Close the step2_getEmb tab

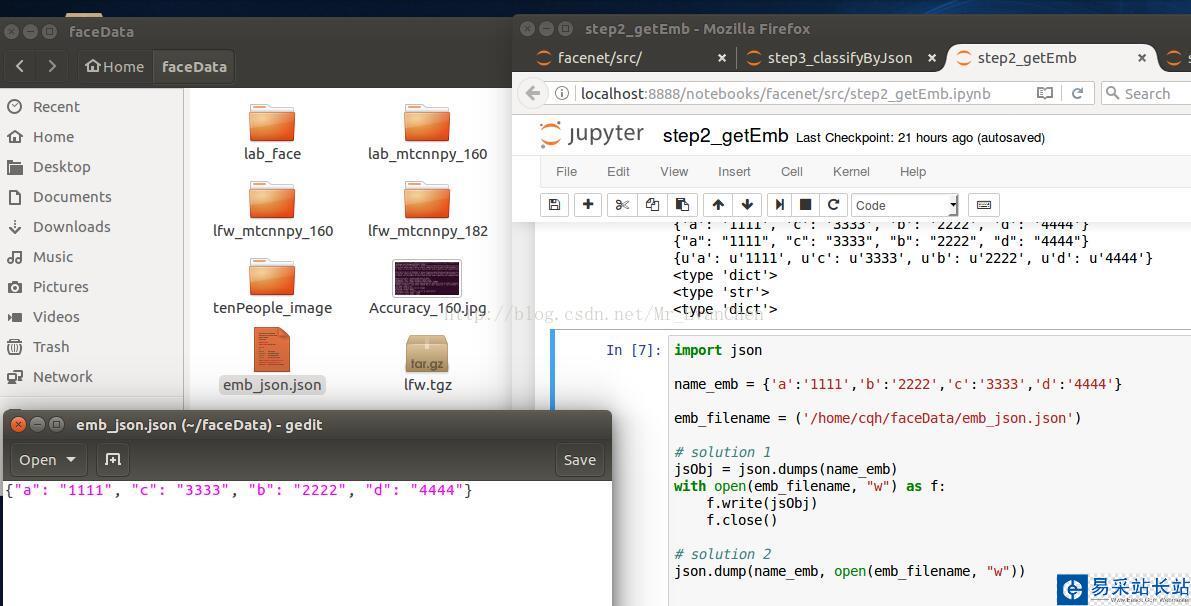click(x=1142, y=58)
